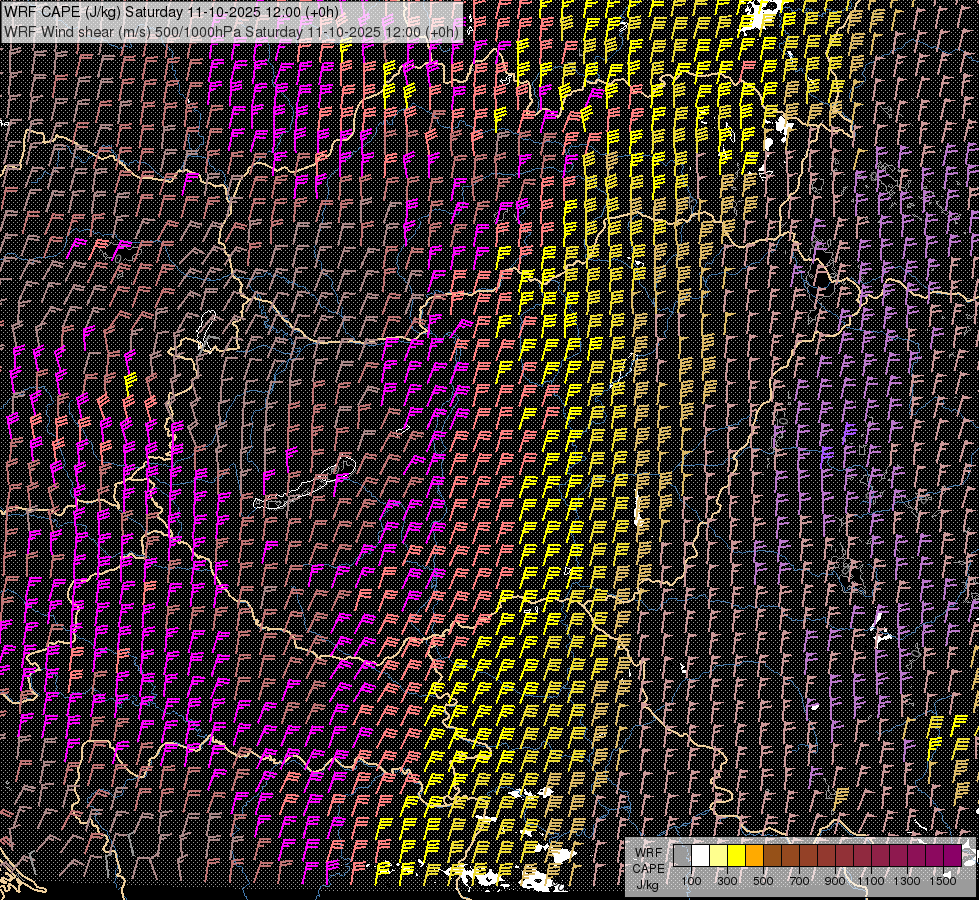
Task: Select the last magenta-purple legend swatch
Action: click(952, 855)
